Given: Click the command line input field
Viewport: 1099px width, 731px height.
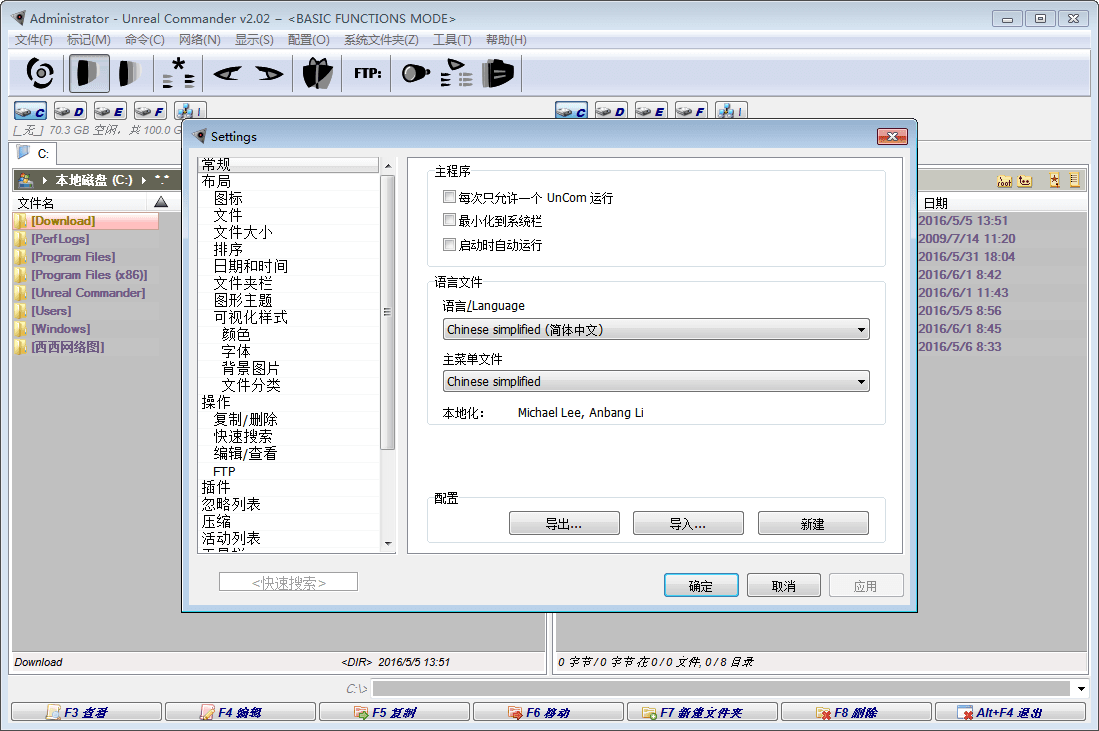Looking at the screenshot, I should click(x=721, y=689).
